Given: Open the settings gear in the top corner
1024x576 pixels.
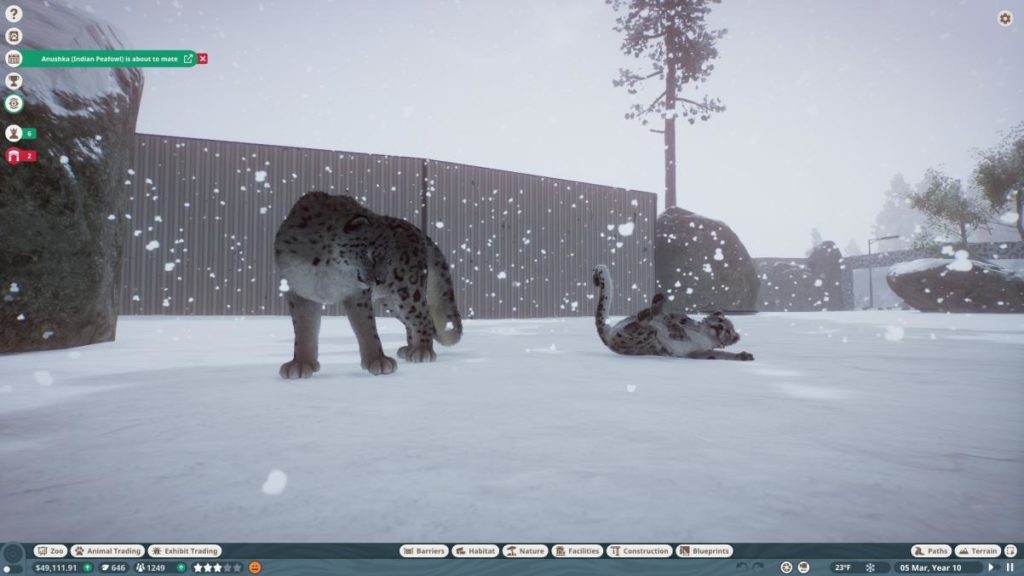Looking at the screenshot, I should point(1005,18).
